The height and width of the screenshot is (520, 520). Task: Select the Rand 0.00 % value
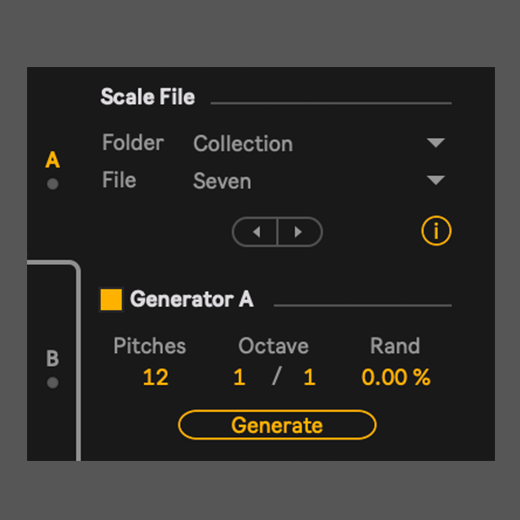396,377
